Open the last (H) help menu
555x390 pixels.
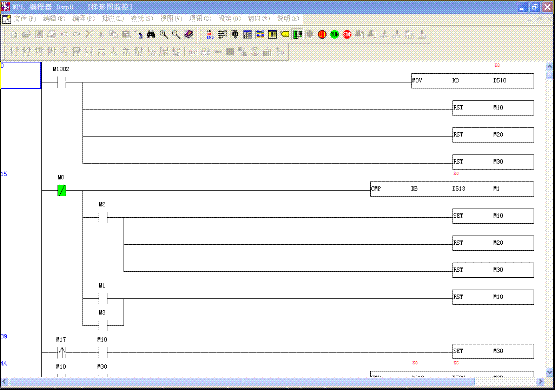[x=288, y=18]
